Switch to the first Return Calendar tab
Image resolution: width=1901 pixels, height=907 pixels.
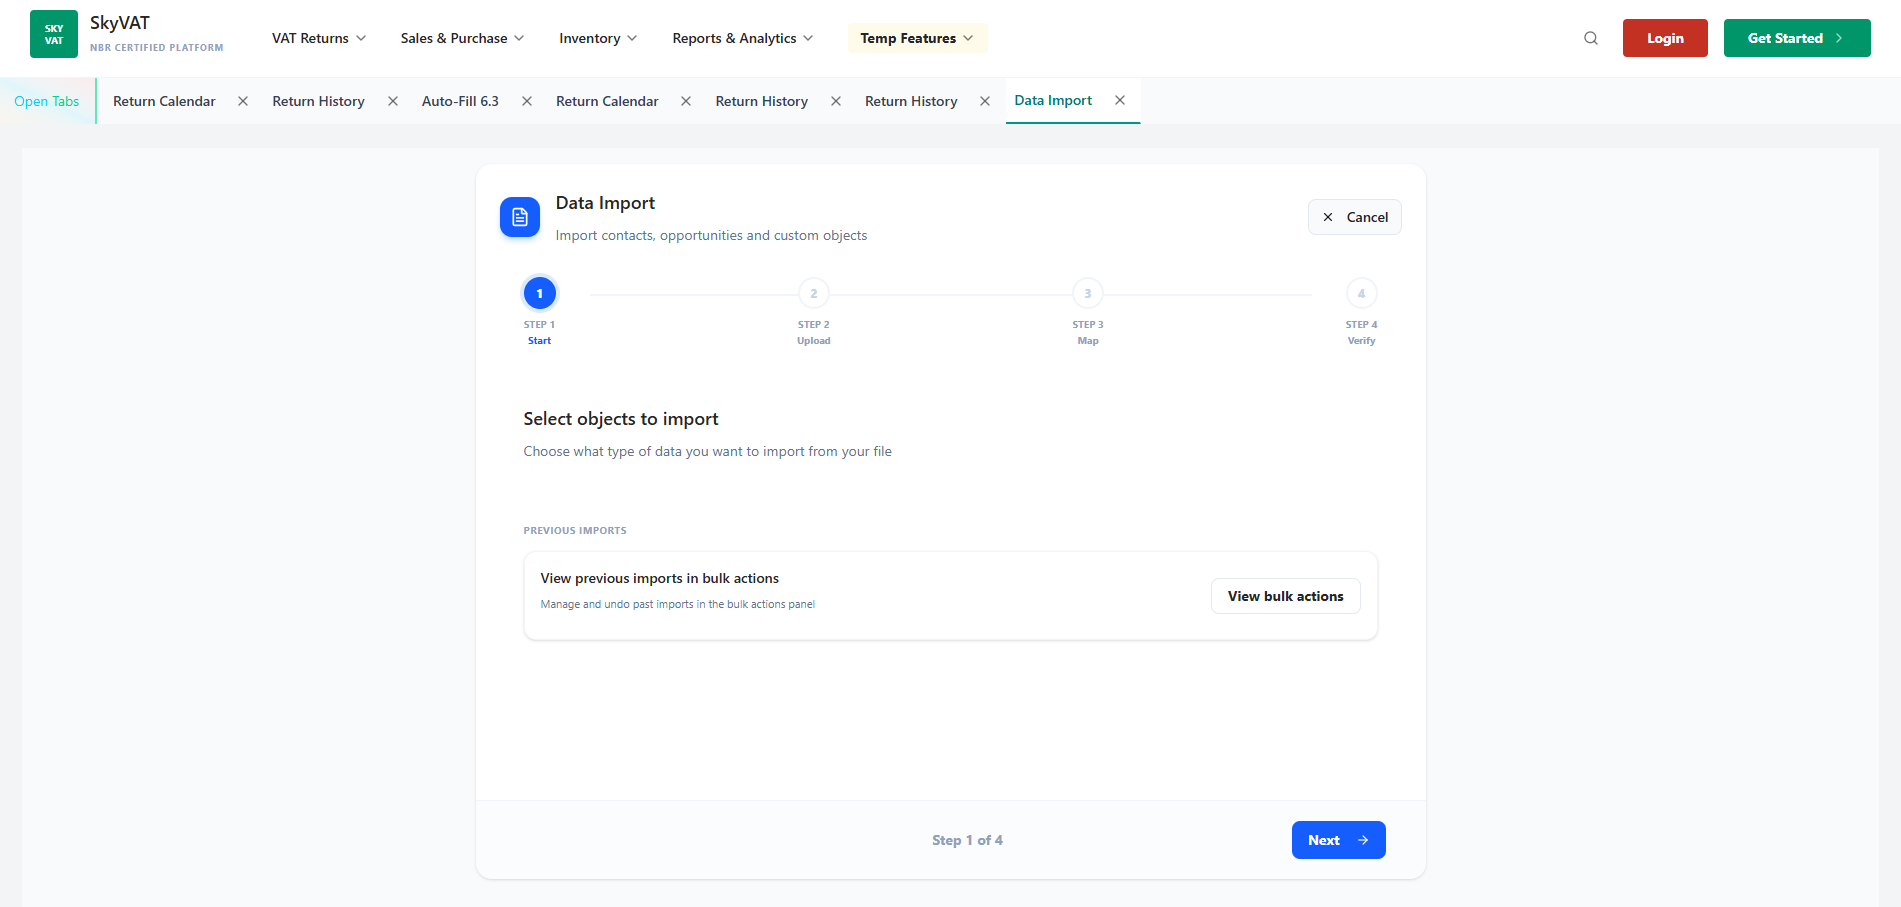(164, 101)
